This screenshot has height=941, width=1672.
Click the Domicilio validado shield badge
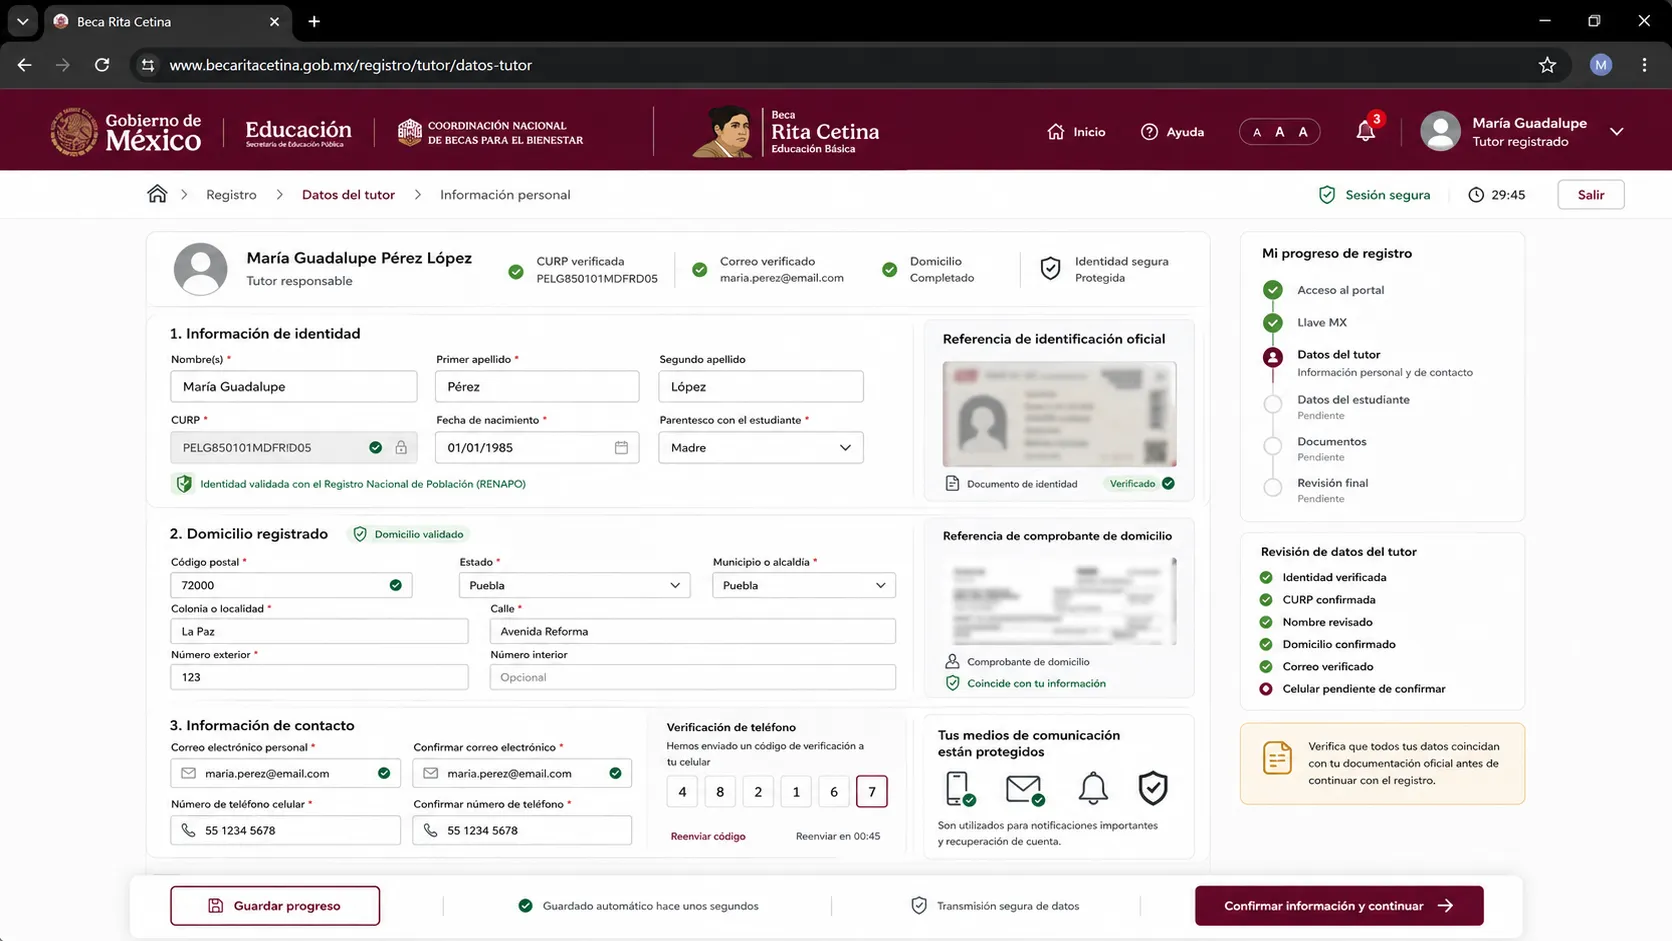pyautogui.click(x=410, y=534)
